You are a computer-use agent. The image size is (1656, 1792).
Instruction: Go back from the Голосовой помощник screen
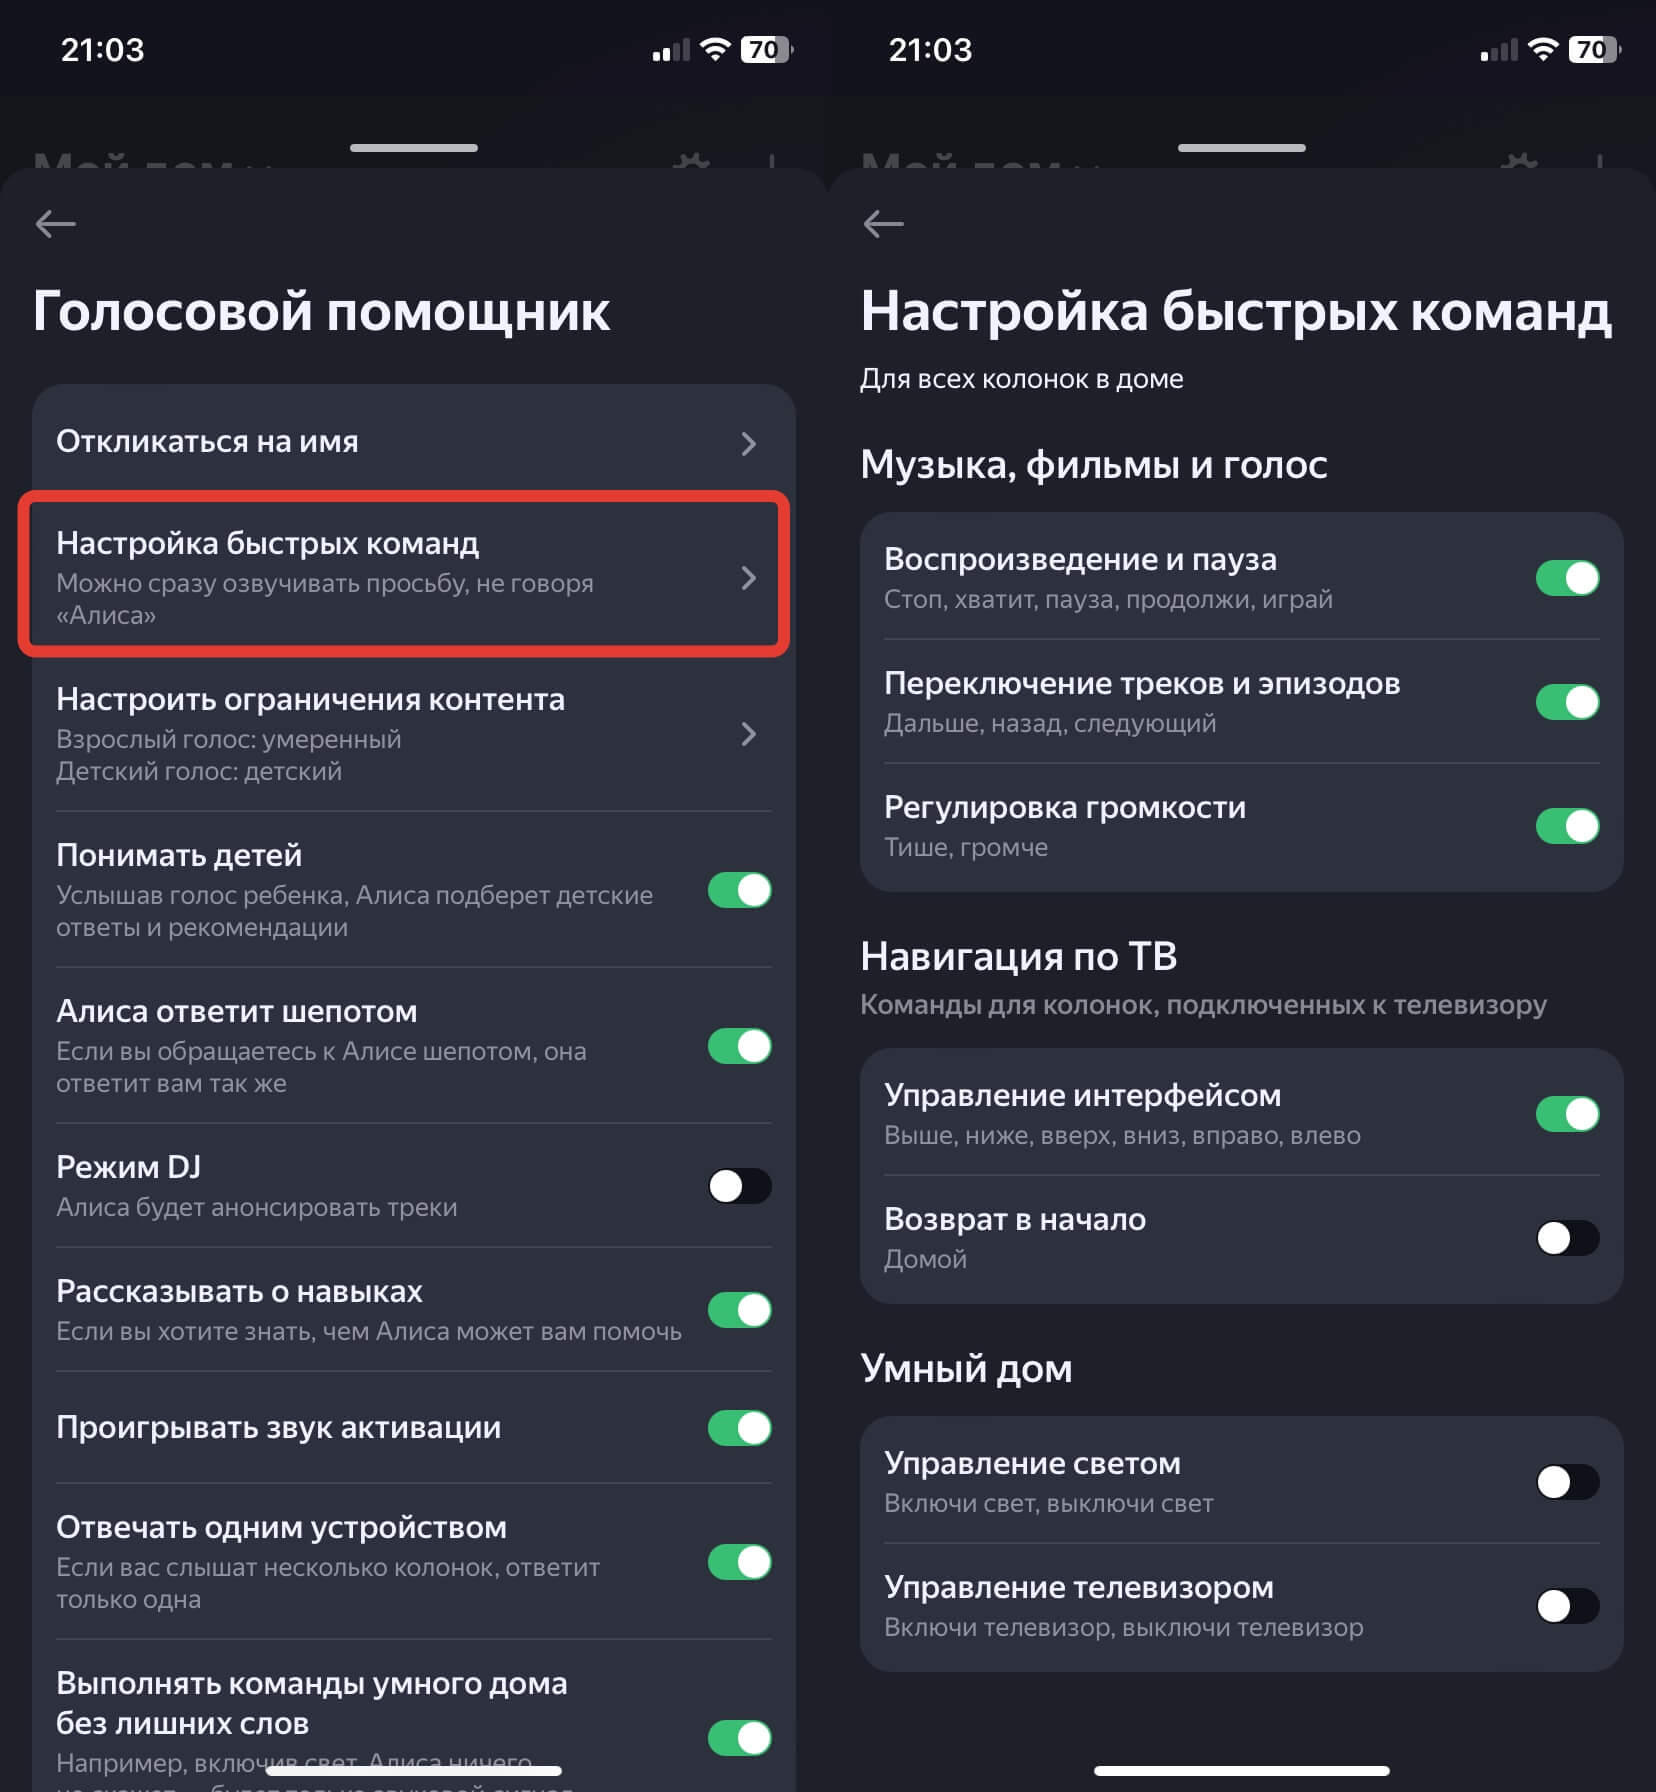(x=56, y=224)
